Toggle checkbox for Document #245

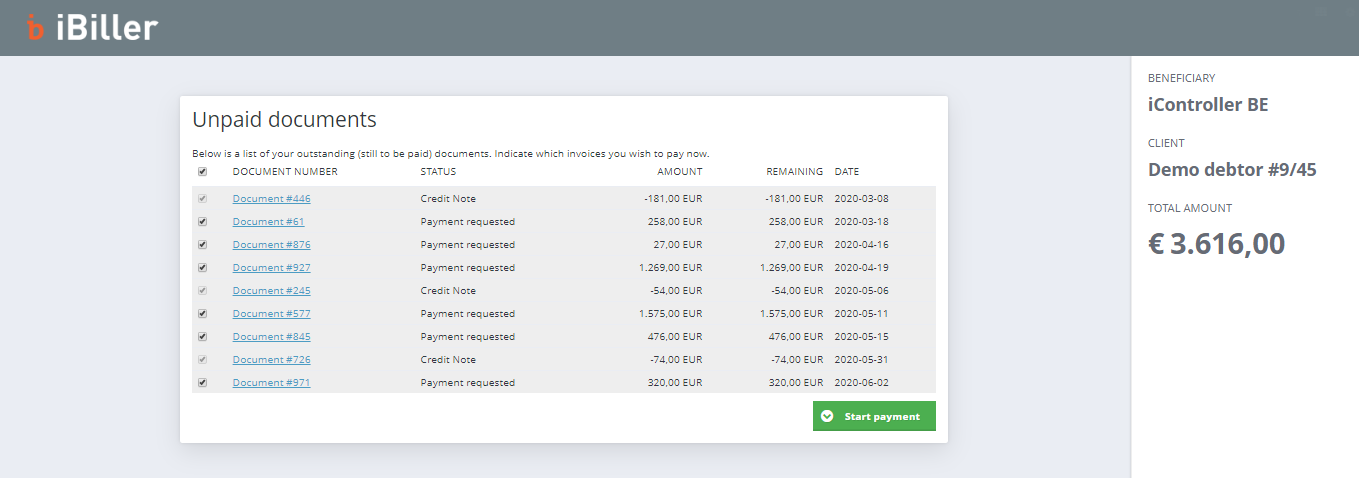click(202, 290)
